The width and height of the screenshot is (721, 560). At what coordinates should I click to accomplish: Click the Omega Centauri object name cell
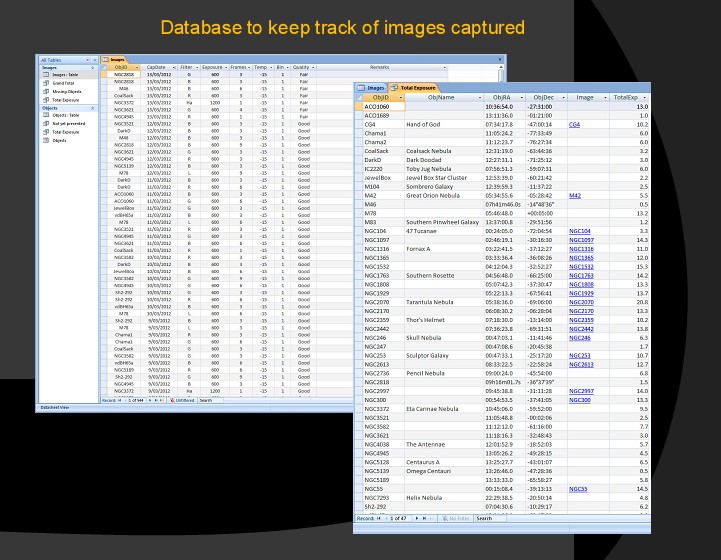click(444, 471)
